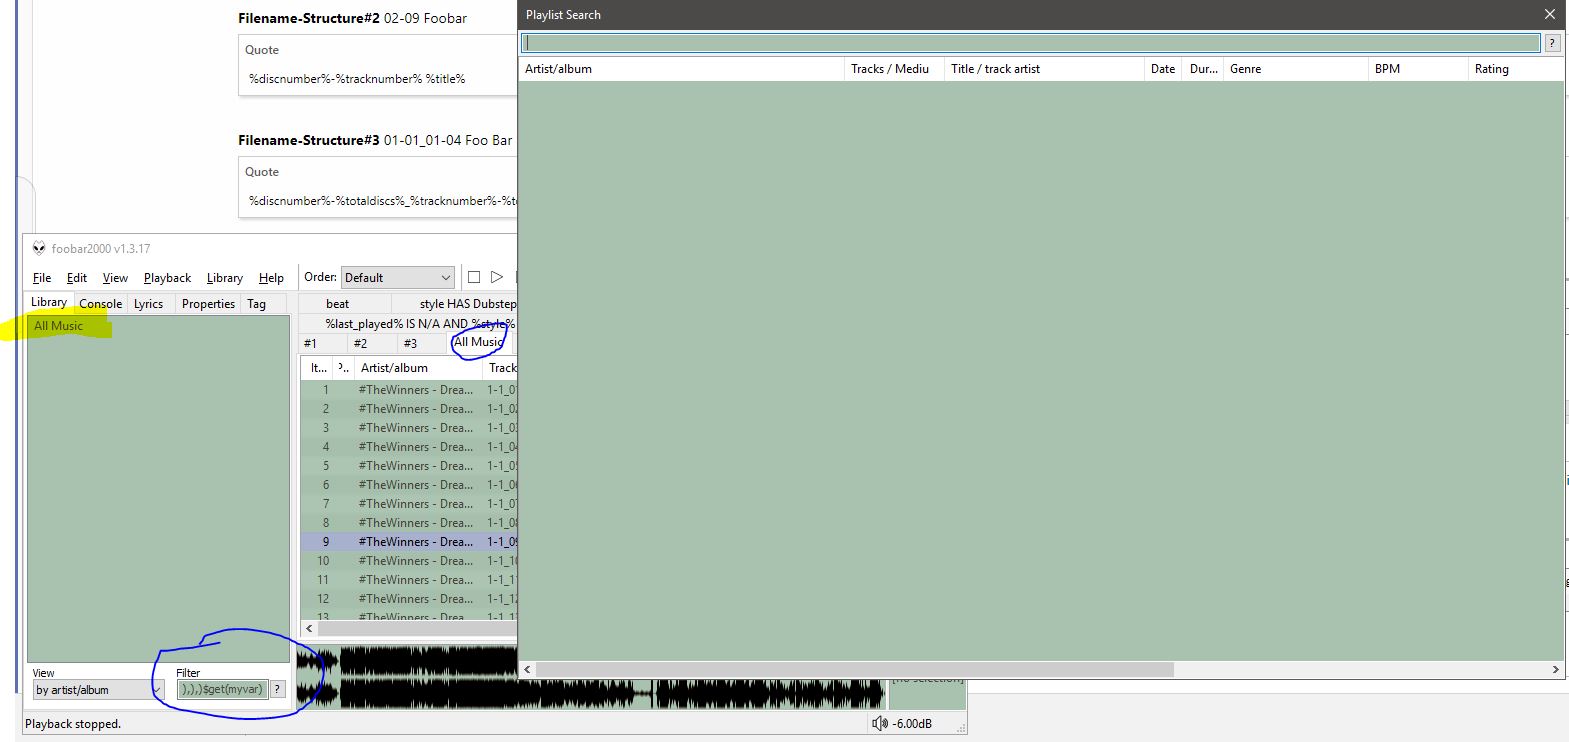The width and height of the screenshot is (1569, 742).
Task: Select playlist row 3 #TheWinners
Action: pyautogui.click(x=409, y=428)
